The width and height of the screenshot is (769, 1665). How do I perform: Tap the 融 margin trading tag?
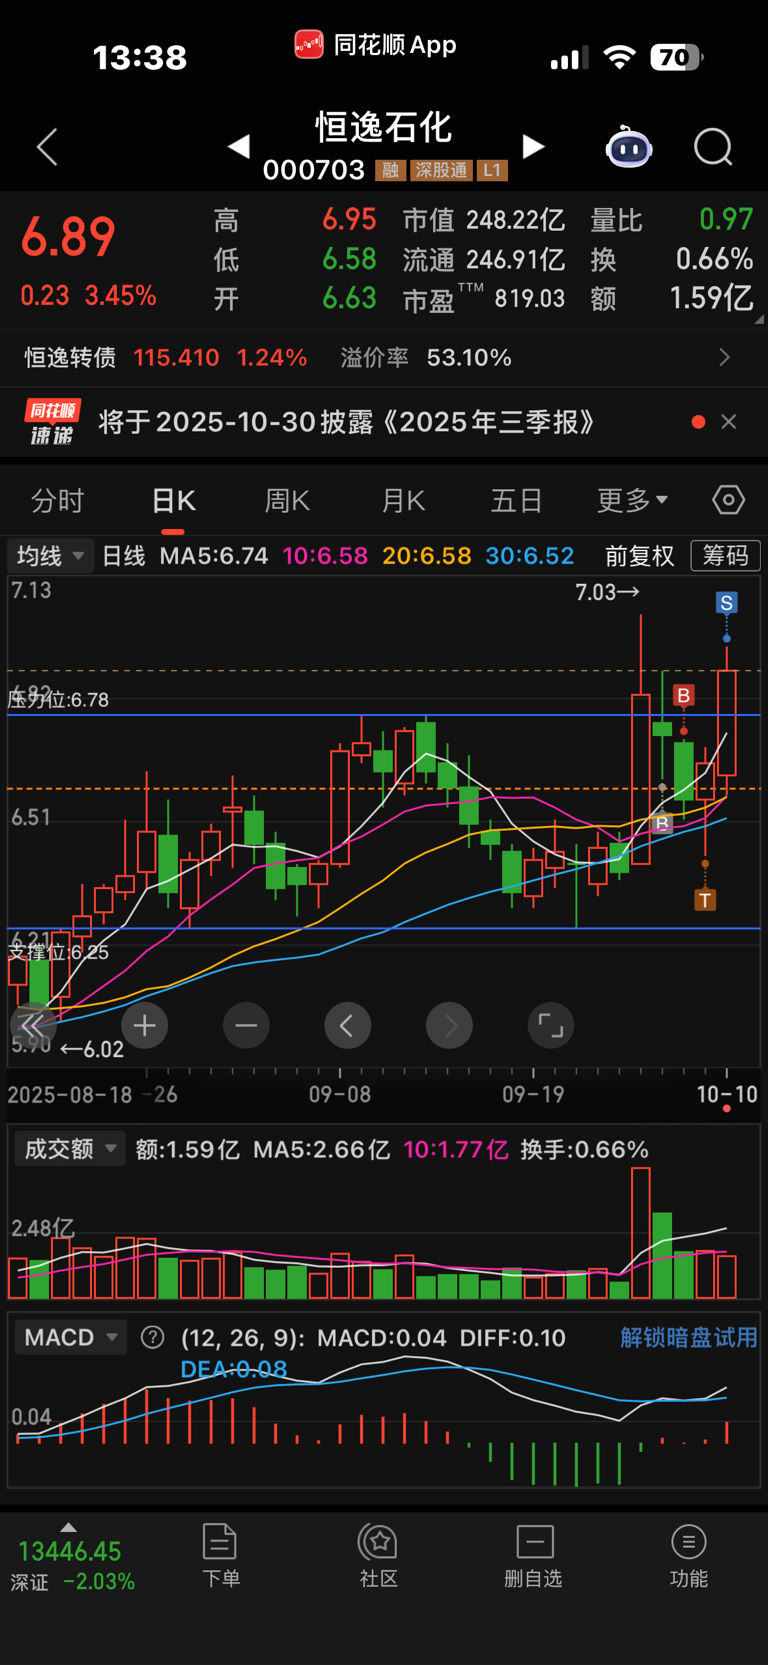[x=390, y=170]
